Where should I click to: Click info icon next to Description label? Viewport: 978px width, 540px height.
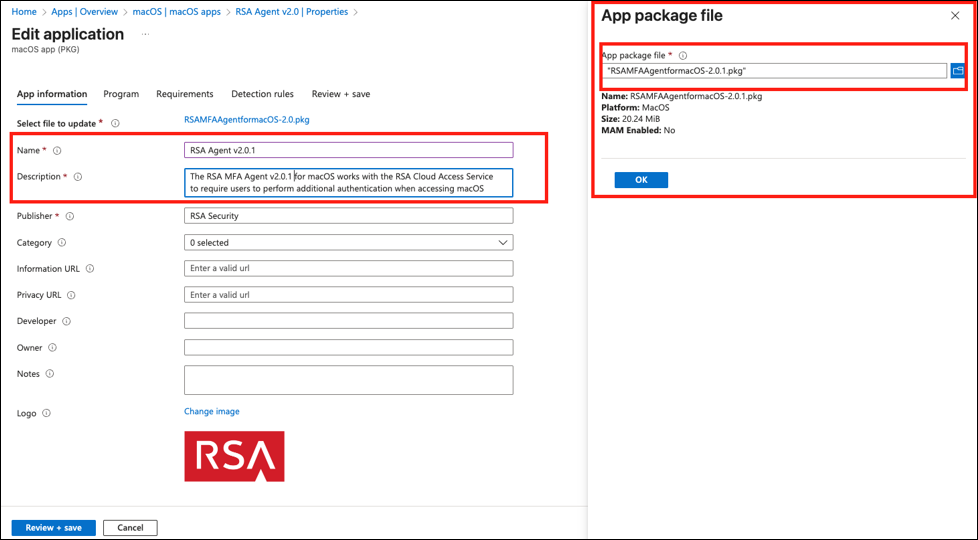pos(78,177)
